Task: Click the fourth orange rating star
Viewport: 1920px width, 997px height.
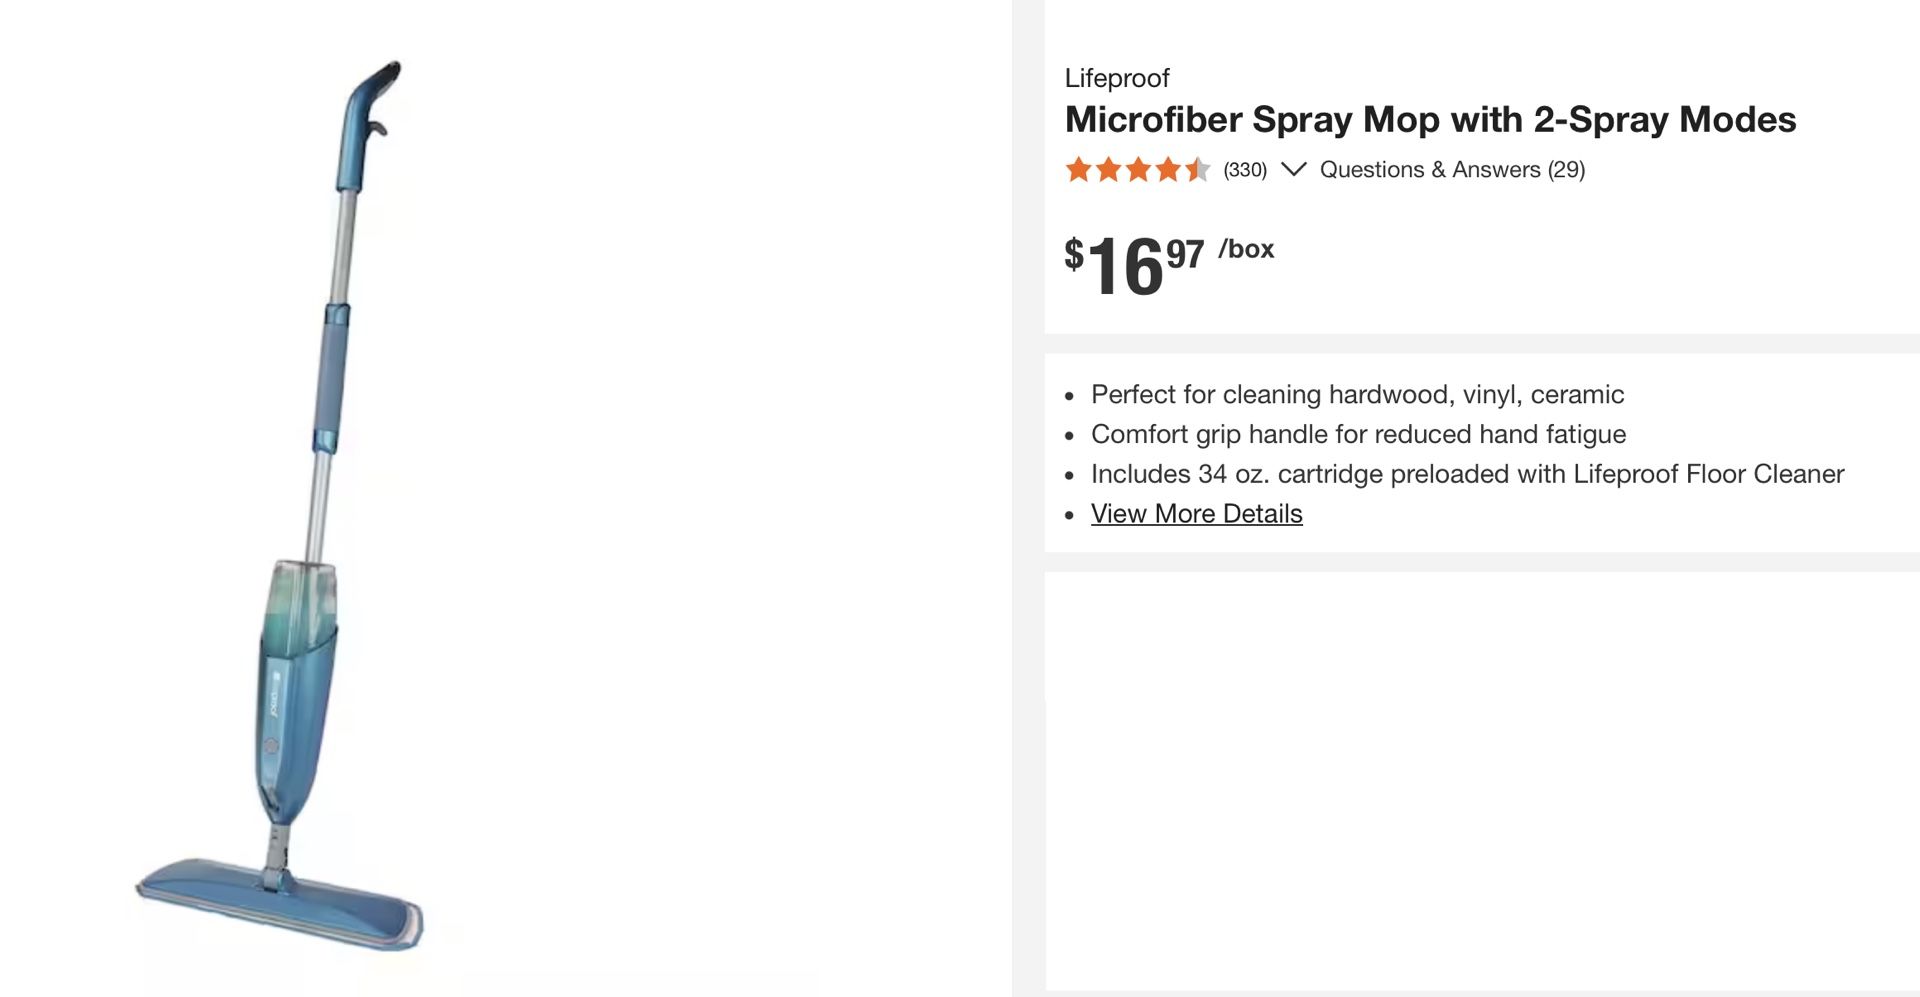Action: point(1168,170)
